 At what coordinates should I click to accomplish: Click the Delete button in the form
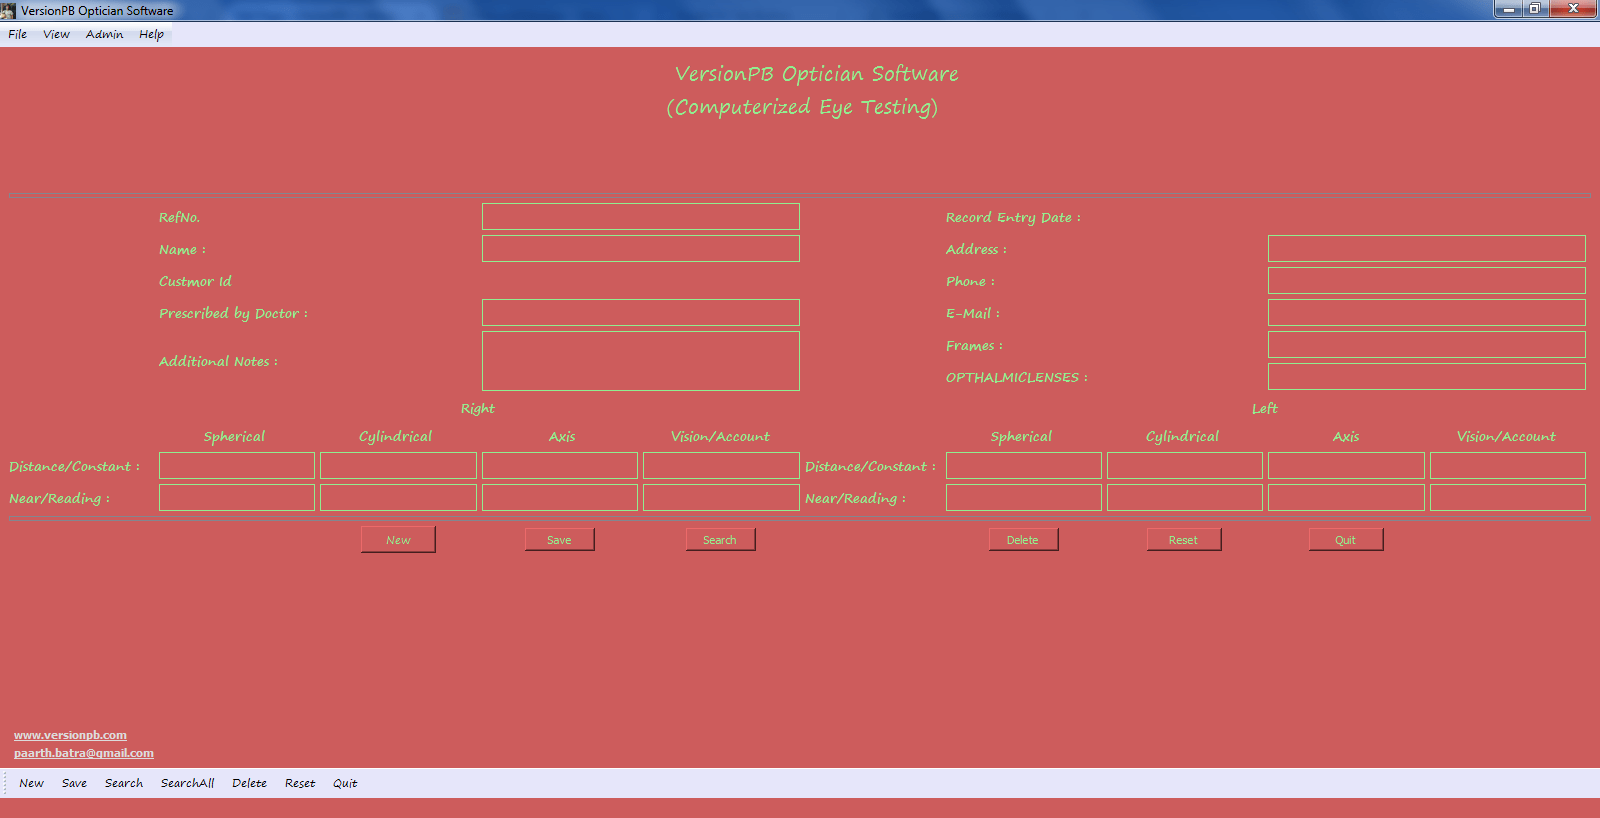pos(1023,540)
